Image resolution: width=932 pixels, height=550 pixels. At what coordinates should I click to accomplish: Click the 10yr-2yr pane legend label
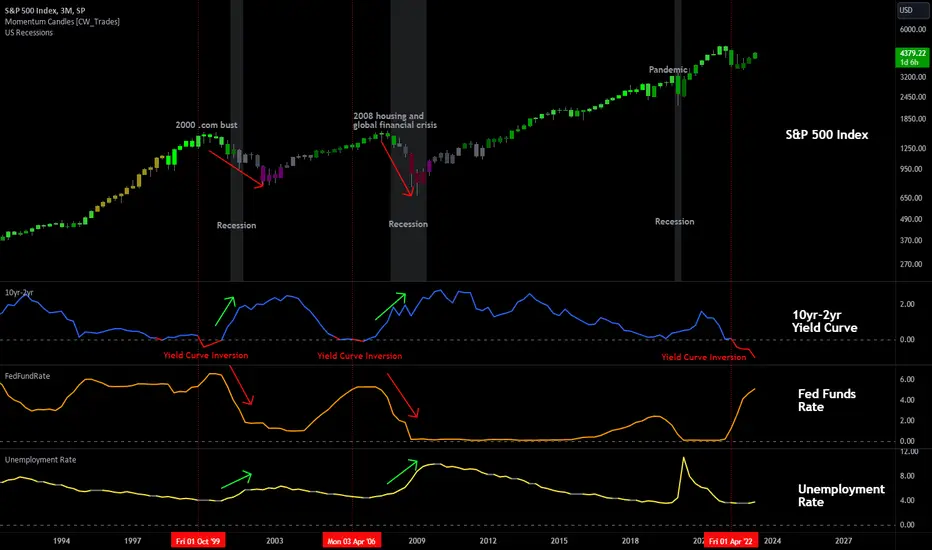coord(19,293)
